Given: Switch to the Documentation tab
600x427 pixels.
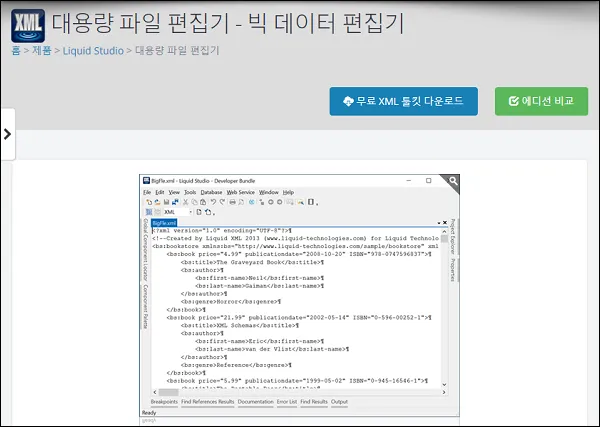Looking at the screenshot, I should point(256,402).
